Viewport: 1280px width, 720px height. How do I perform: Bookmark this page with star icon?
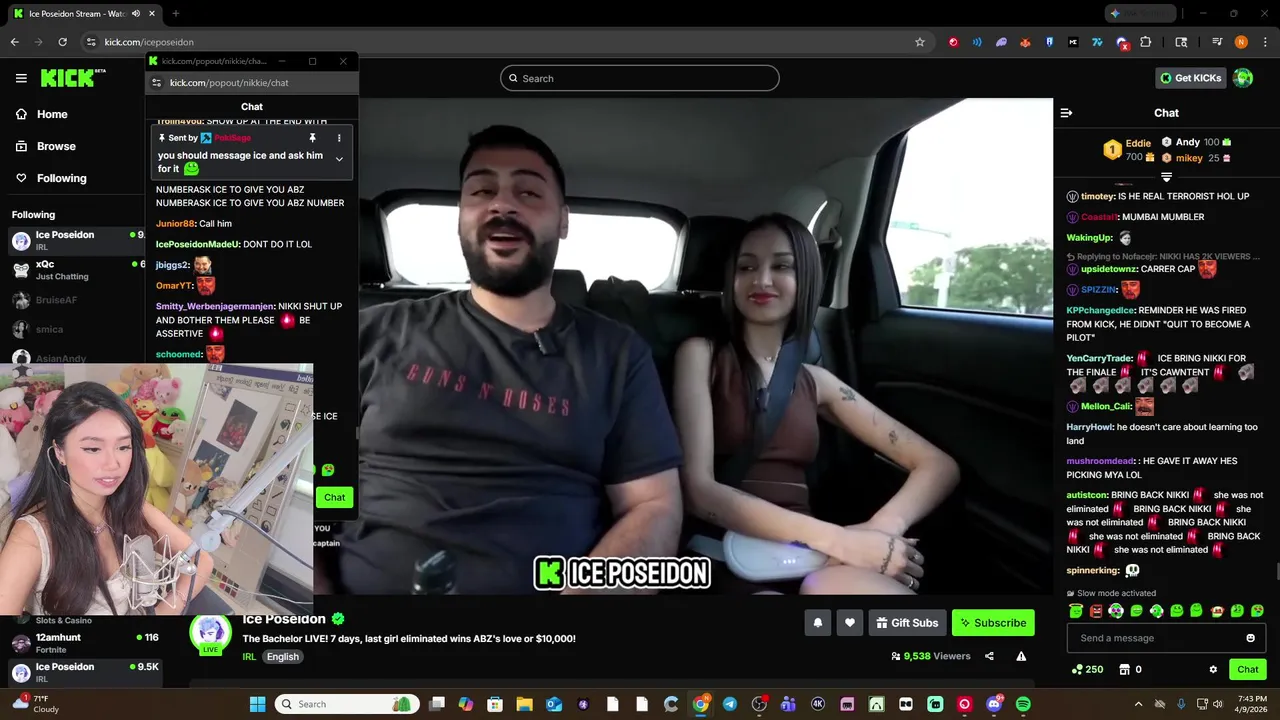(x=920, y=42)
